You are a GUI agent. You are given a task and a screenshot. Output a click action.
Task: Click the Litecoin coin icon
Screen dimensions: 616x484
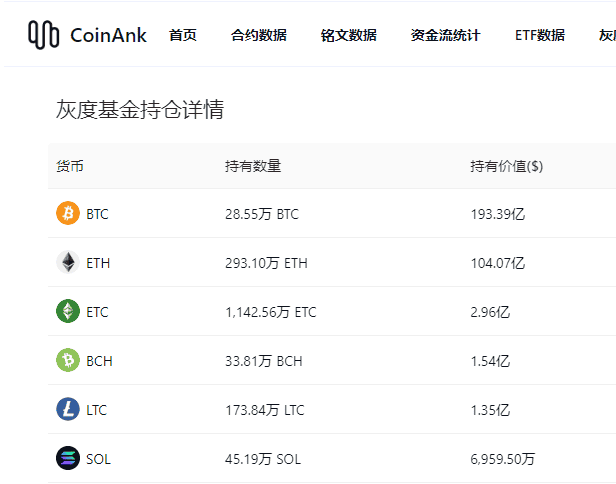(68, 410)
